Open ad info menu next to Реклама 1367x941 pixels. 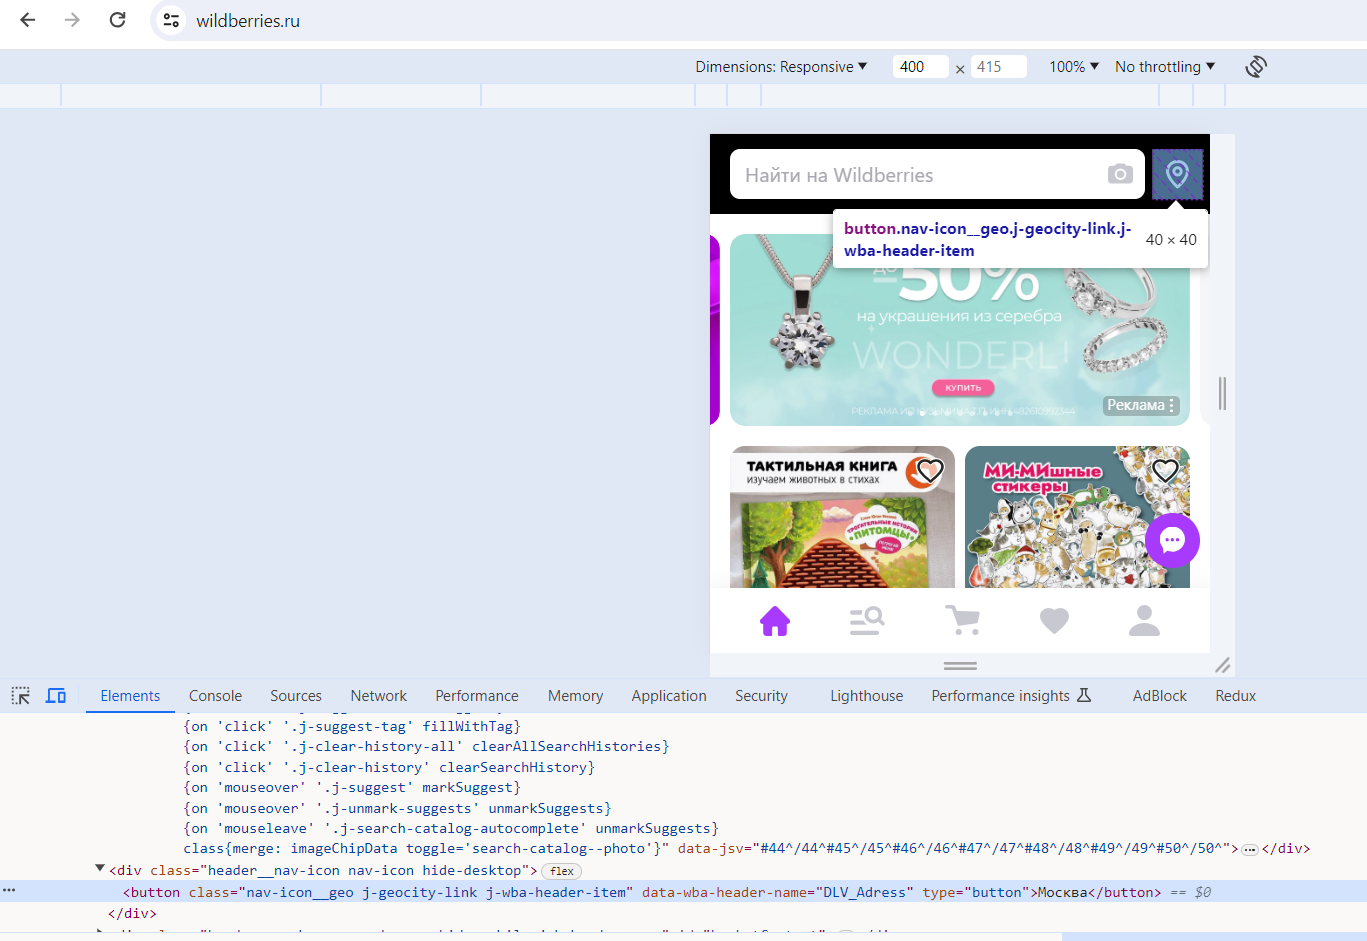[x=1172, y=405]
